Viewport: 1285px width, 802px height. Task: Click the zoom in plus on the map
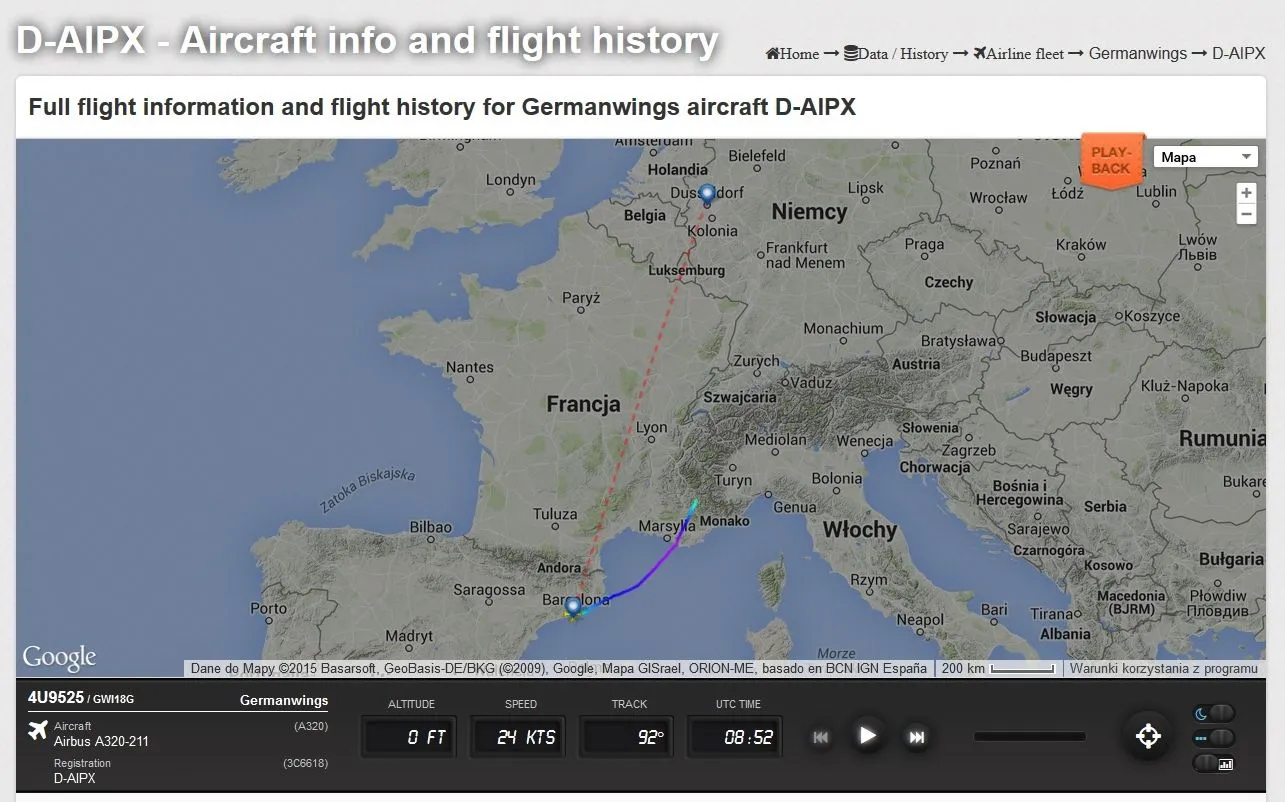(x=1245, y=192)
